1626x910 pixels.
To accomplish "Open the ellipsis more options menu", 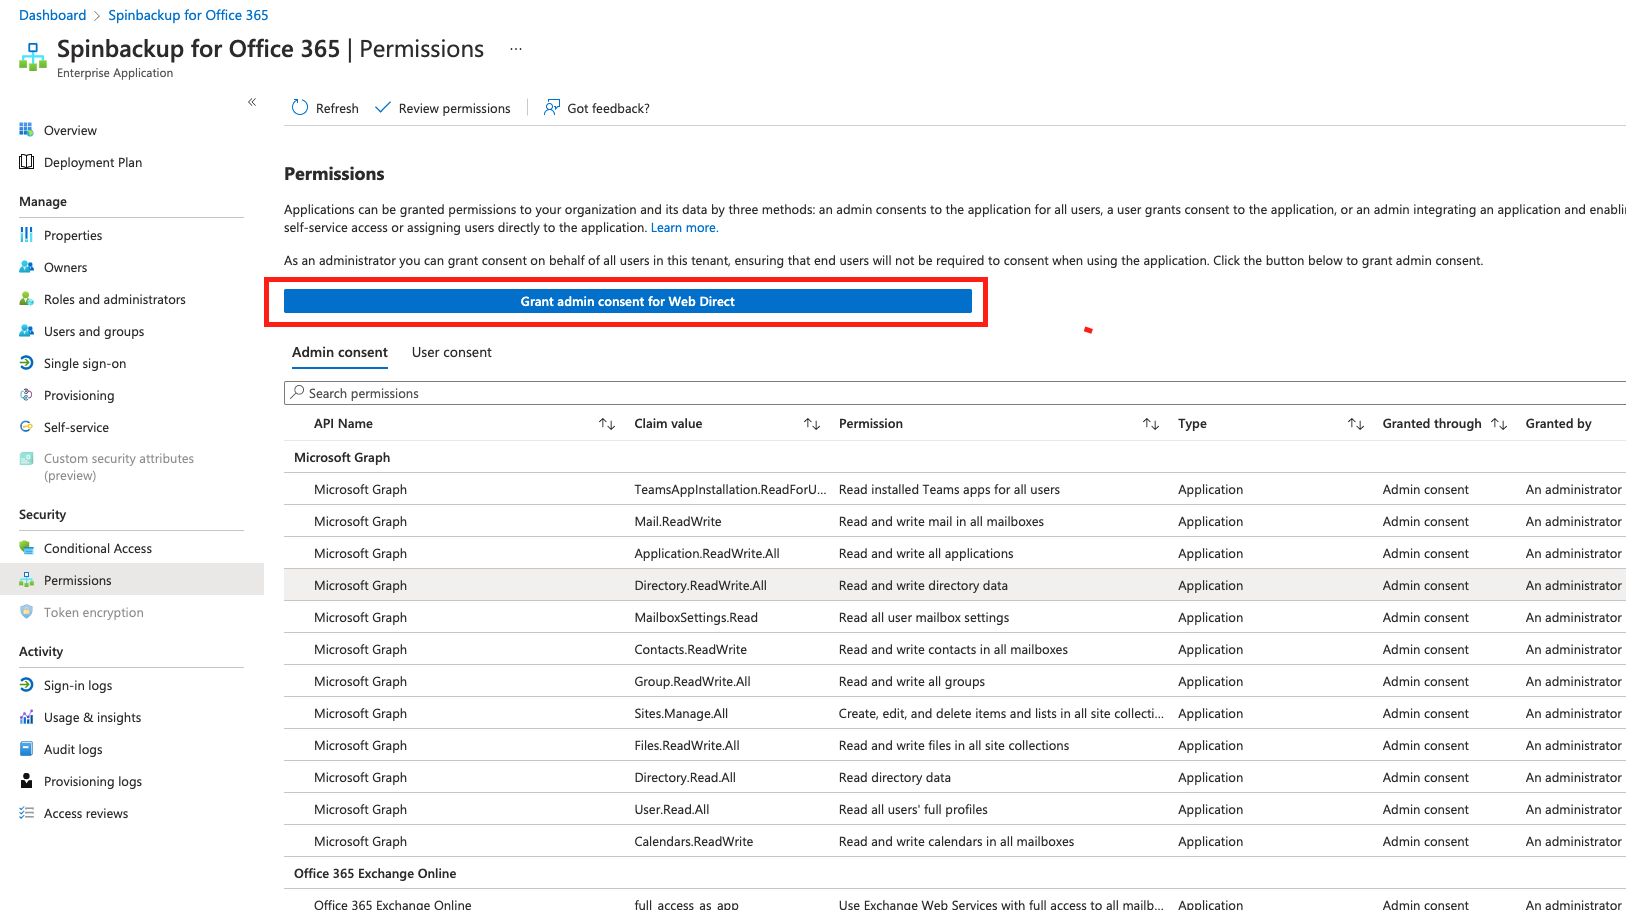I will coord(516,49).
